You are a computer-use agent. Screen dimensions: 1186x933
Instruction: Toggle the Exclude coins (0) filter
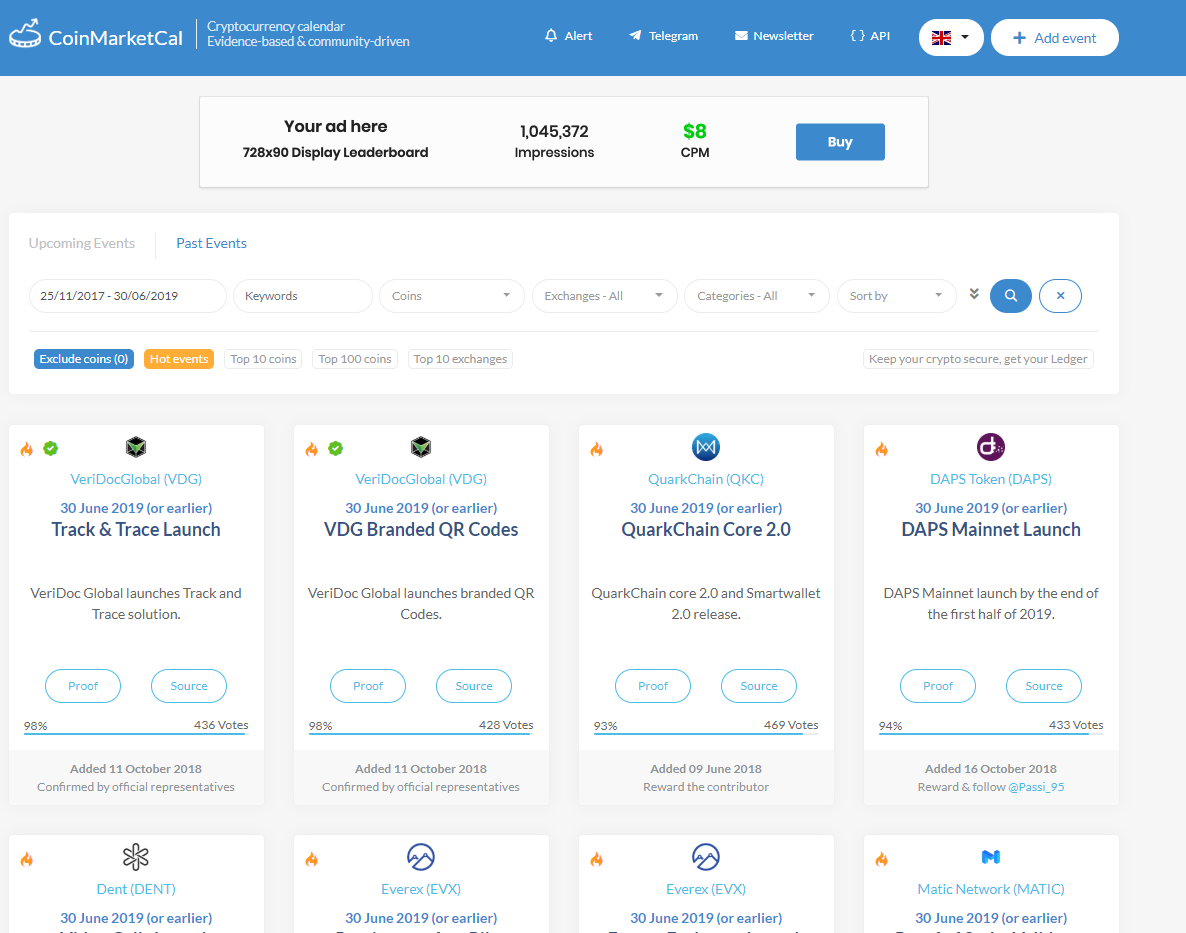[x=84, y=358]
